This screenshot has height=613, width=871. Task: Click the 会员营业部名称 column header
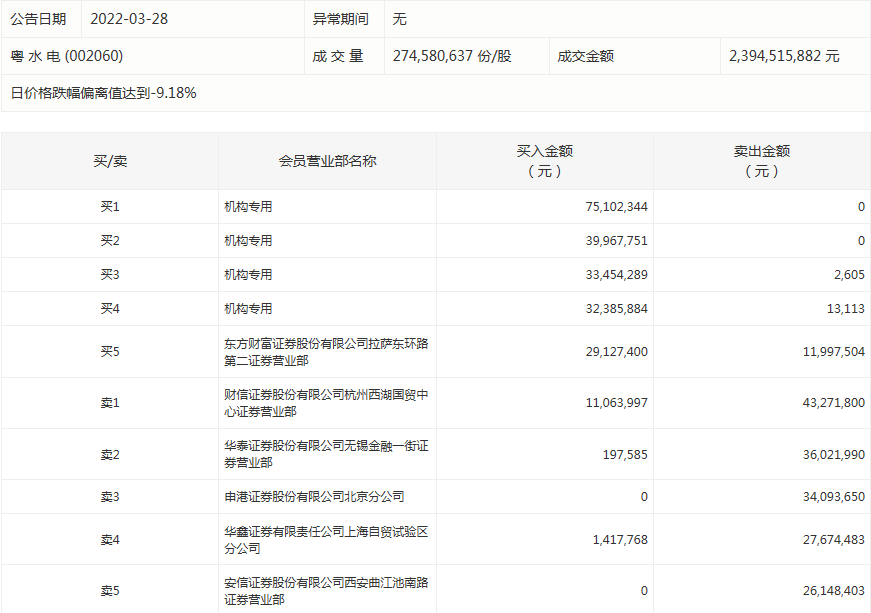[x=327, y=161]
